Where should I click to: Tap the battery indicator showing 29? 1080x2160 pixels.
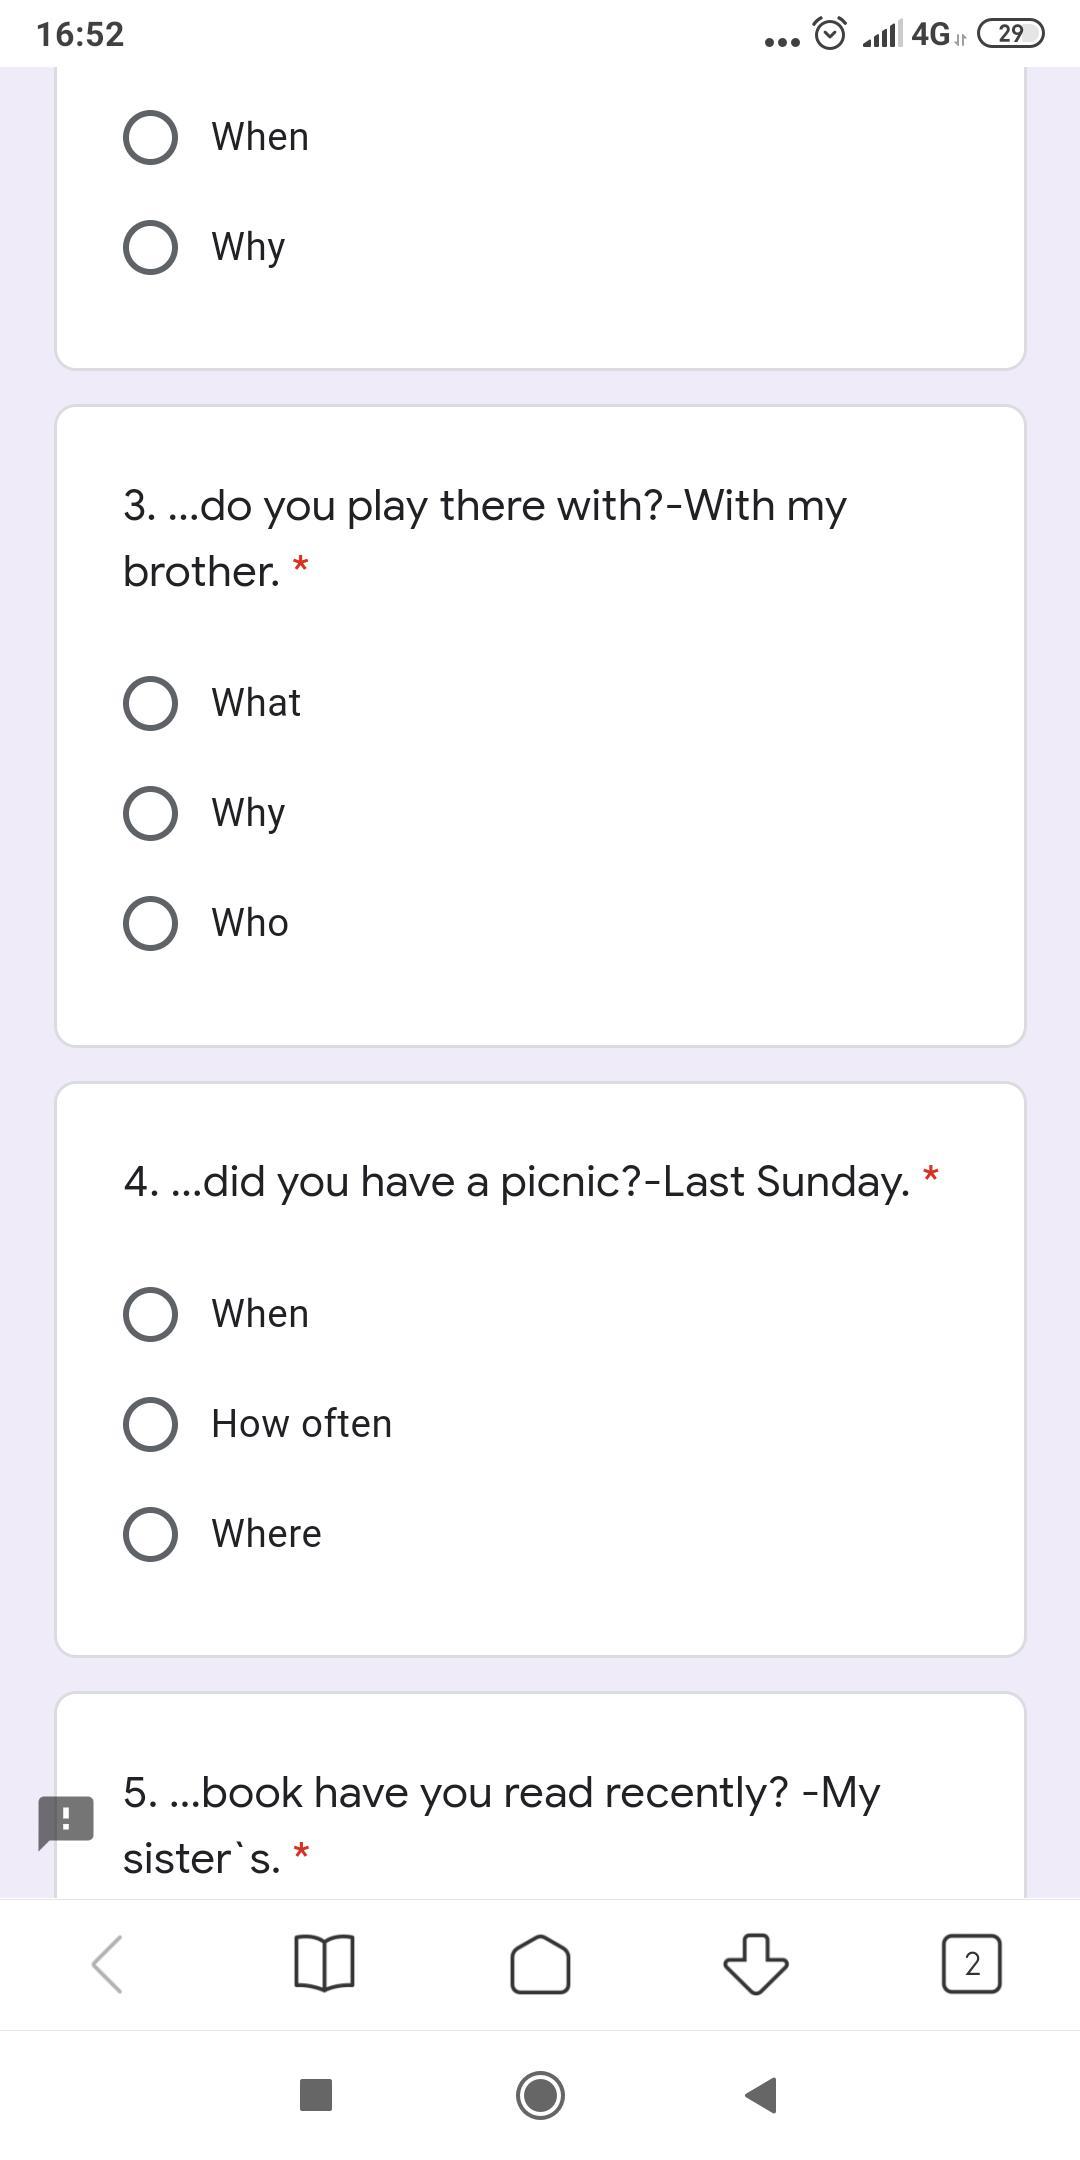point(1010,34)
